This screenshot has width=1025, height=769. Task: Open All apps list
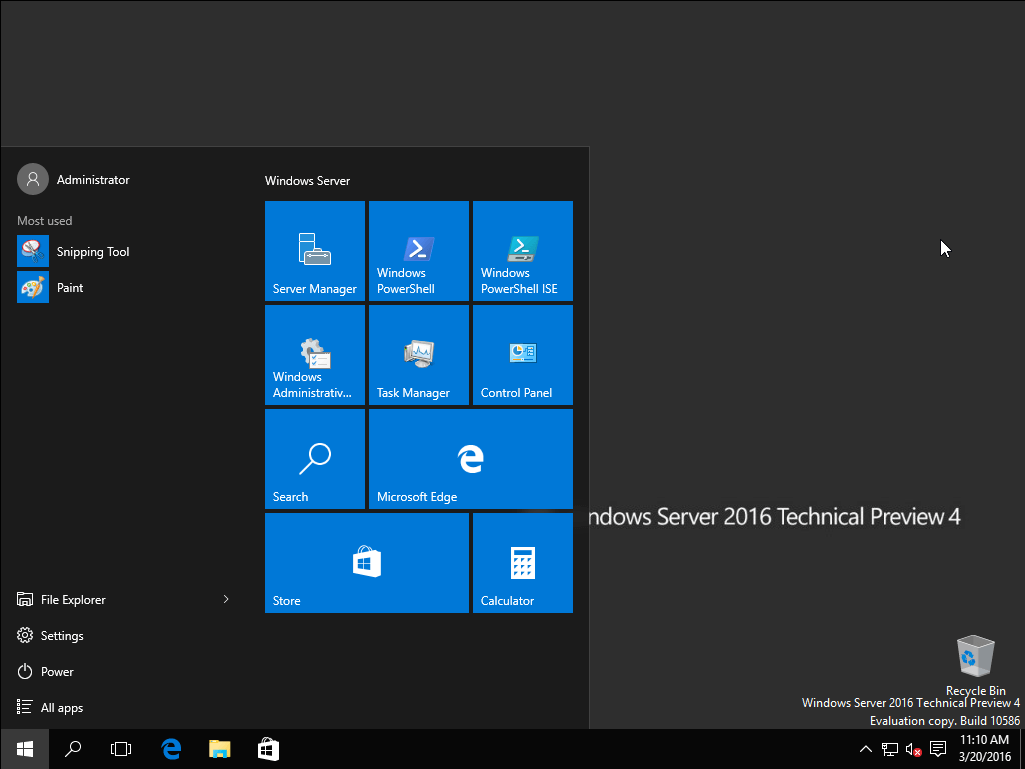pos(61,708)
